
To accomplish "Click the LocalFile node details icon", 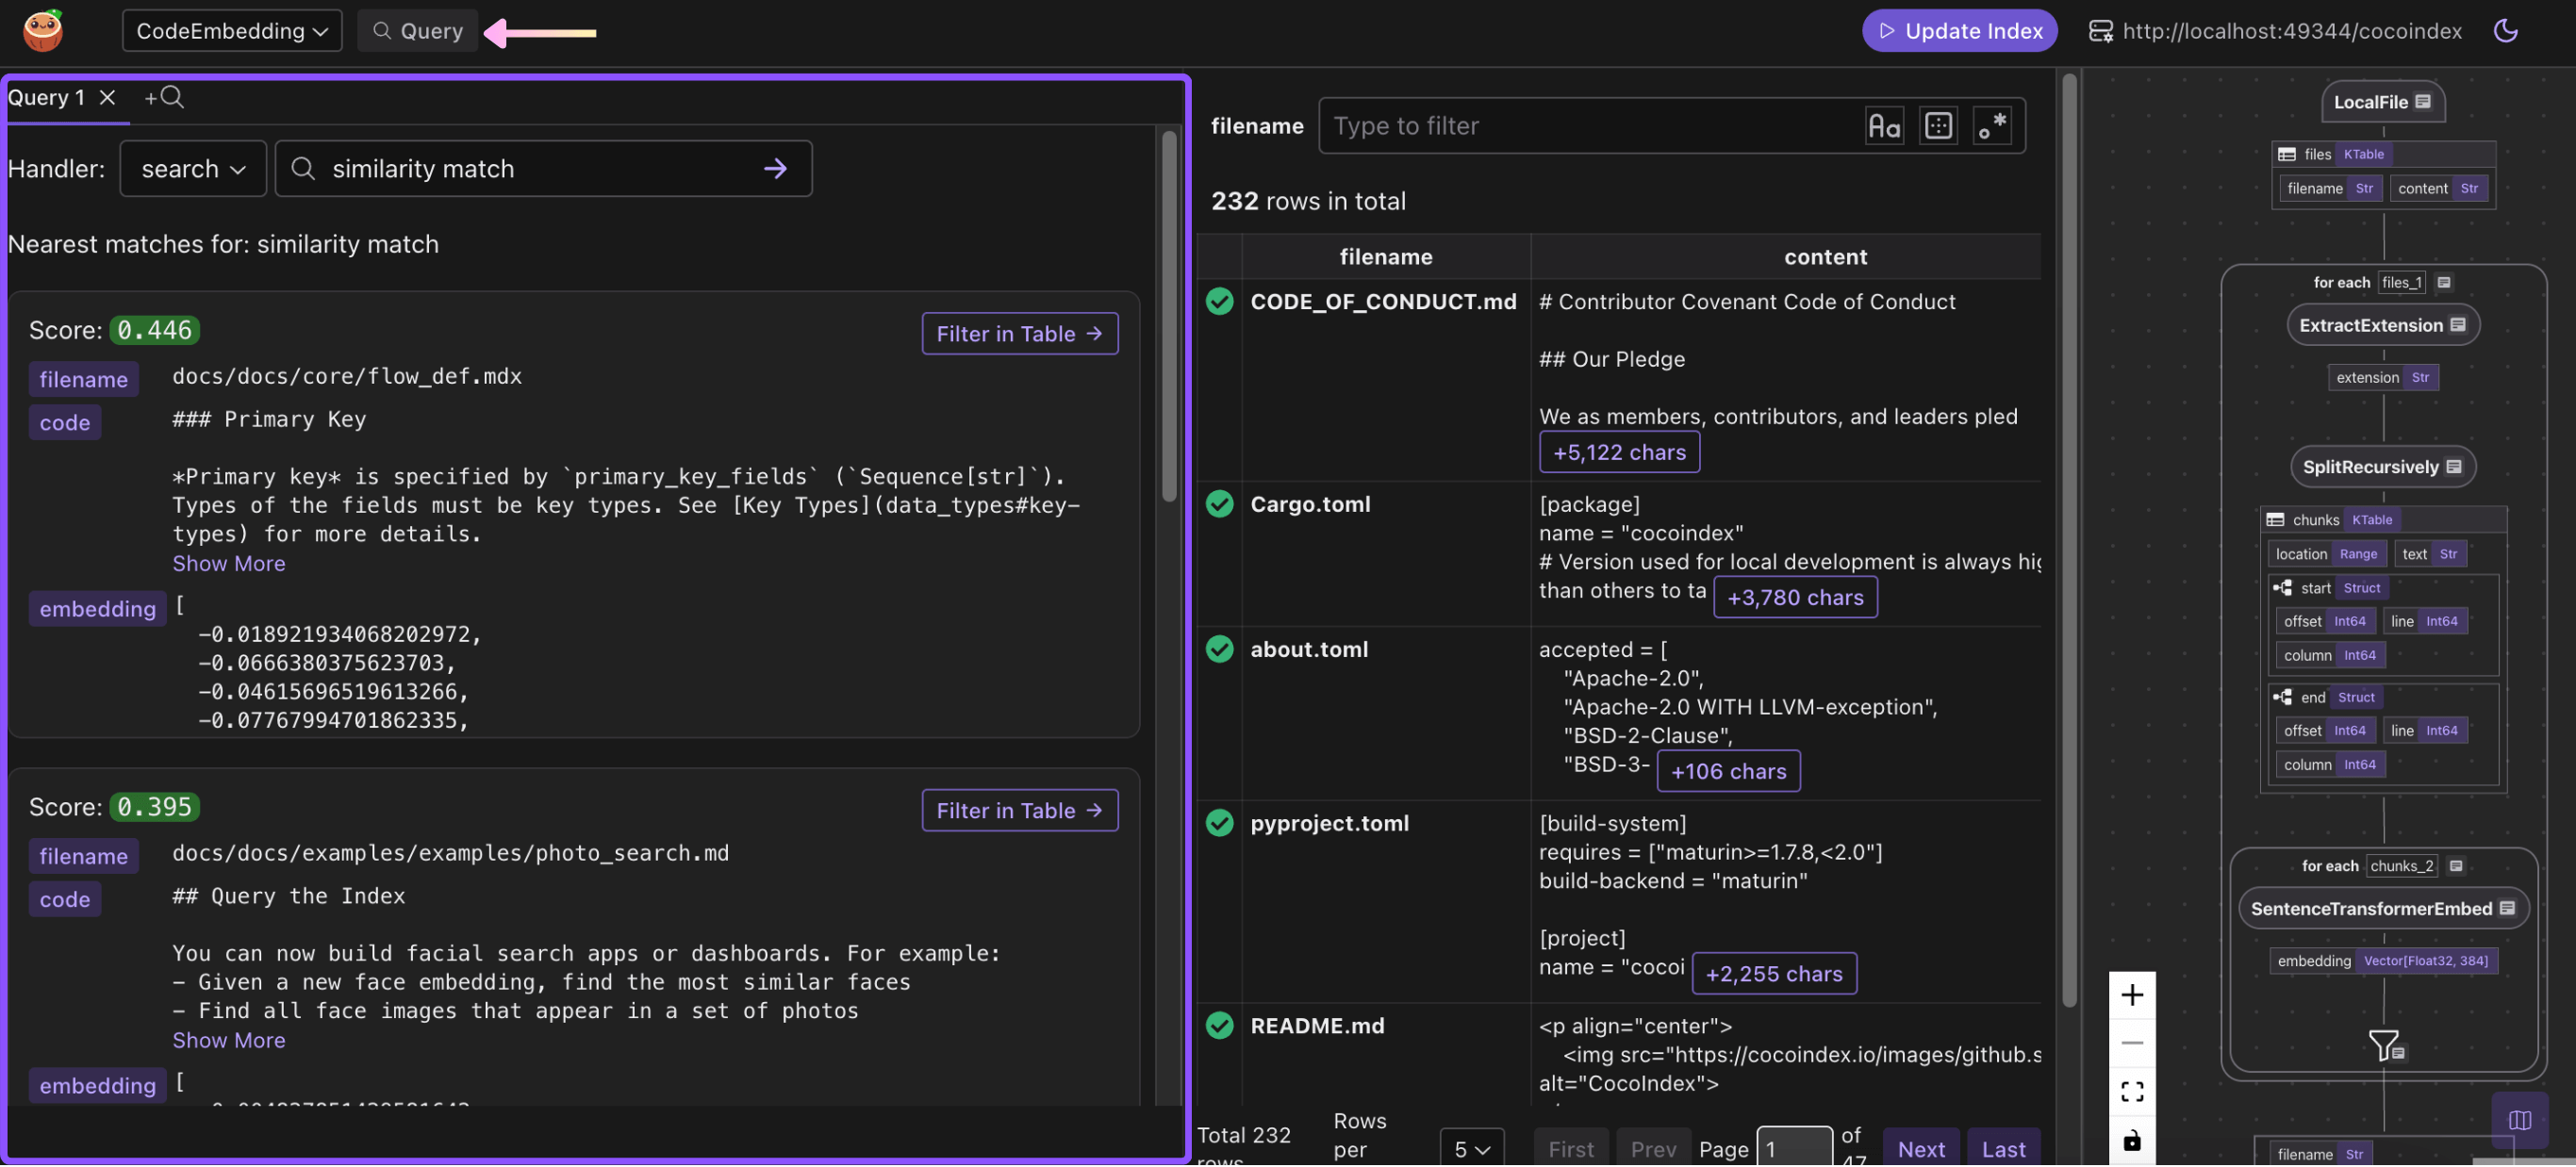I will click(x=2422, y=102).
